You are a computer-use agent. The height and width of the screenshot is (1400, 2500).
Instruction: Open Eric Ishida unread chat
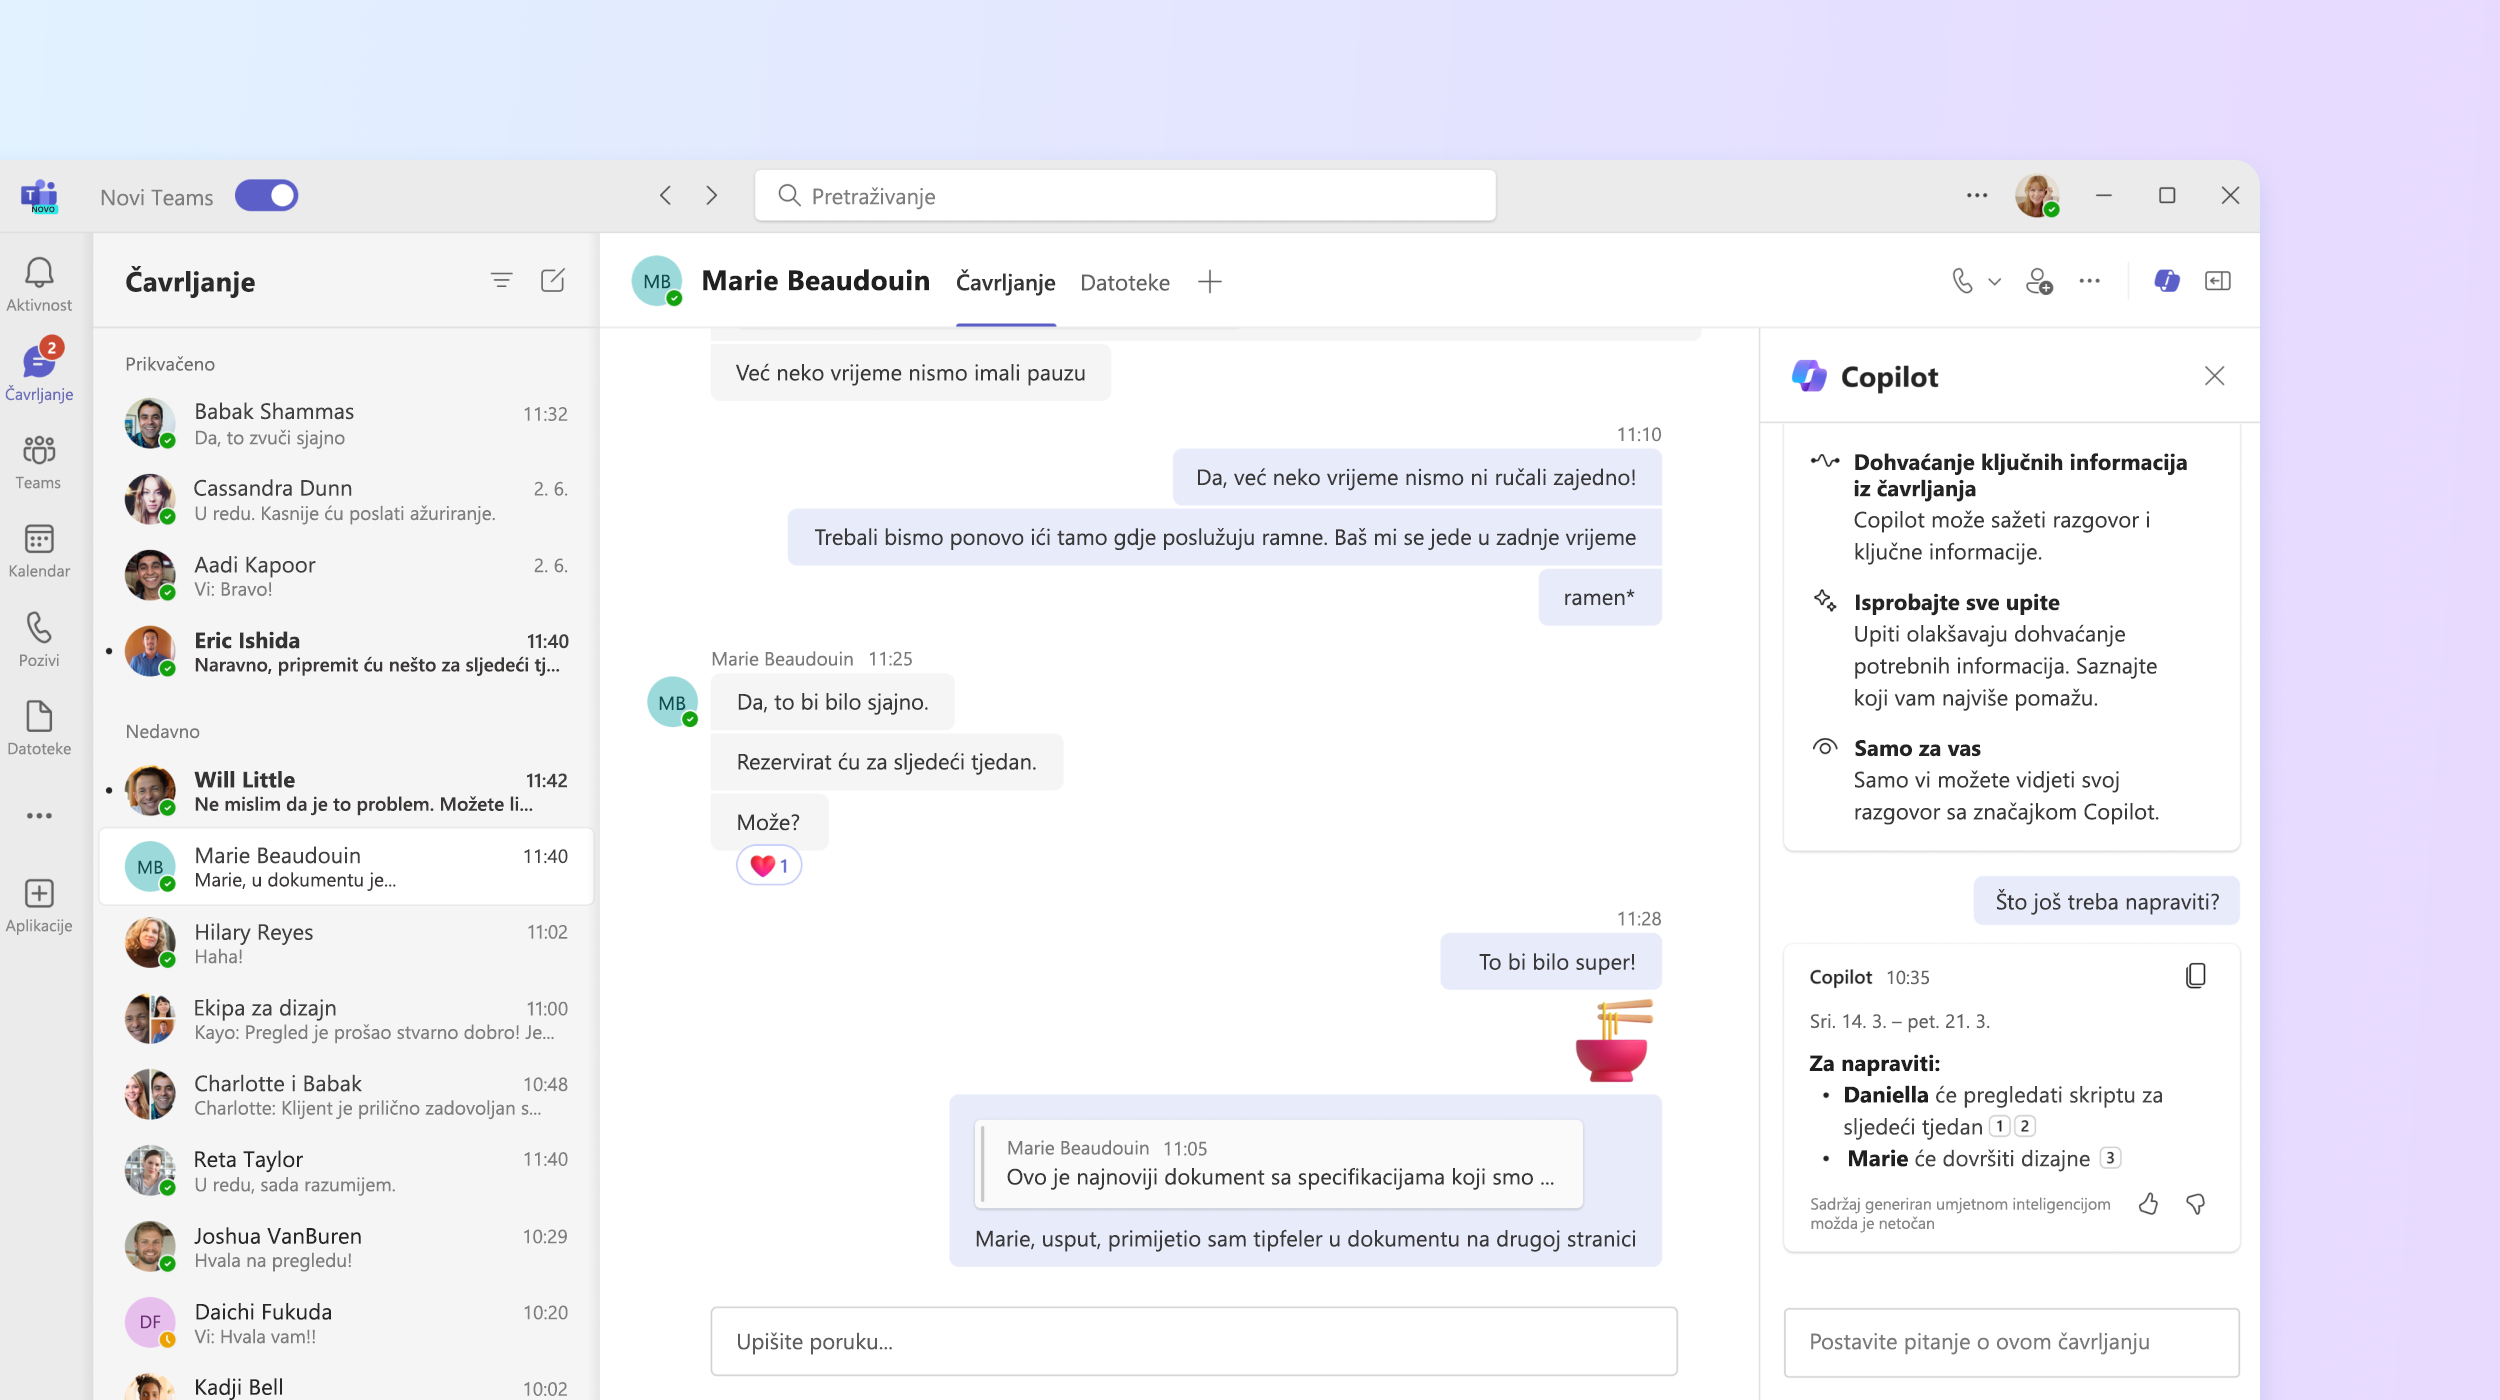click(x=346, y=652)
